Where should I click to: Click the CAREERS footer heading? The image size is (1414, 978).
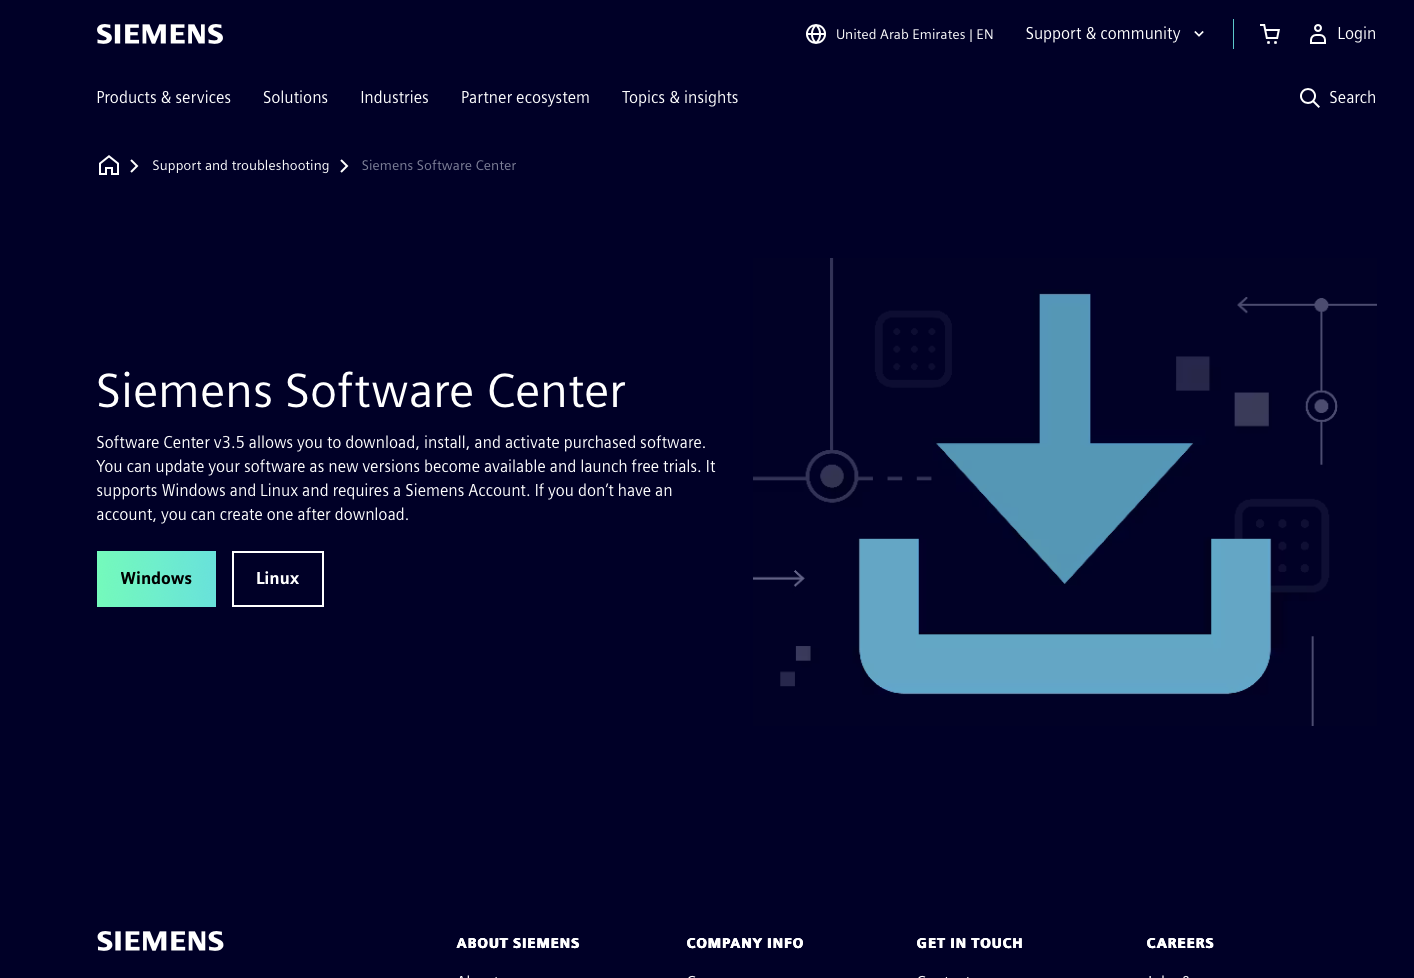1180,943
